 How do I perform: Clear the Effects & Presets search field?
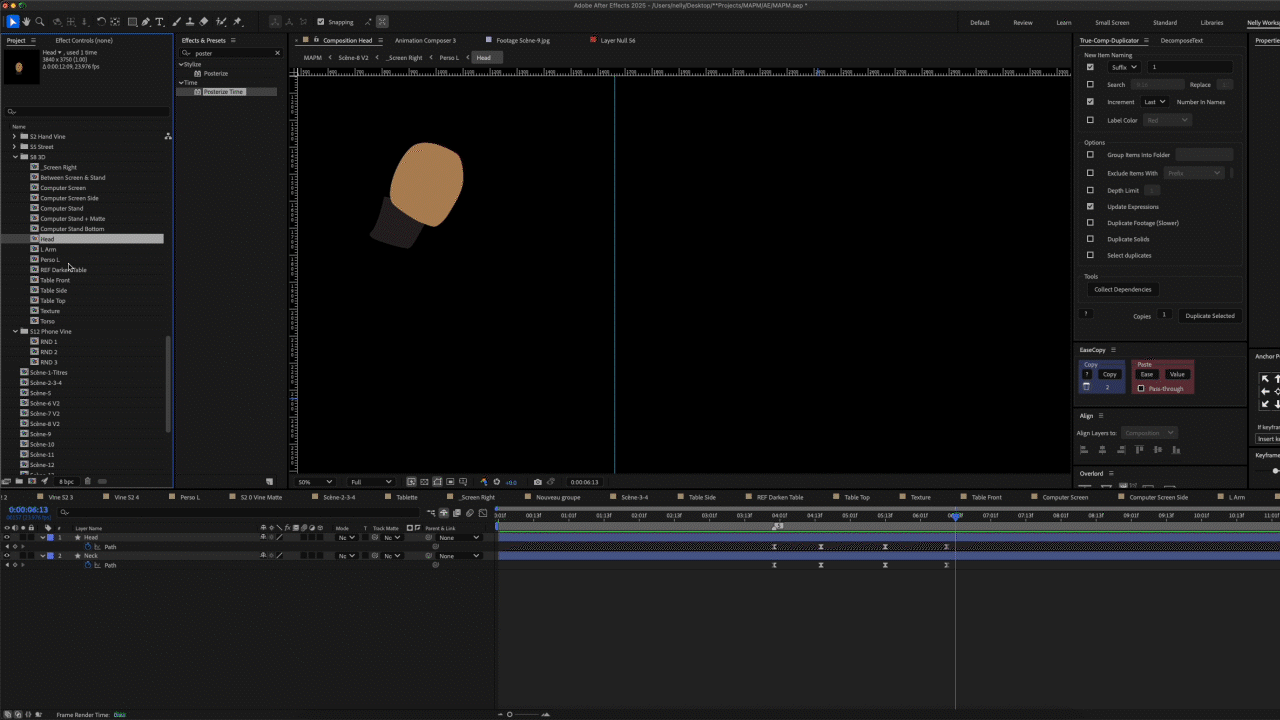[278, 53]
